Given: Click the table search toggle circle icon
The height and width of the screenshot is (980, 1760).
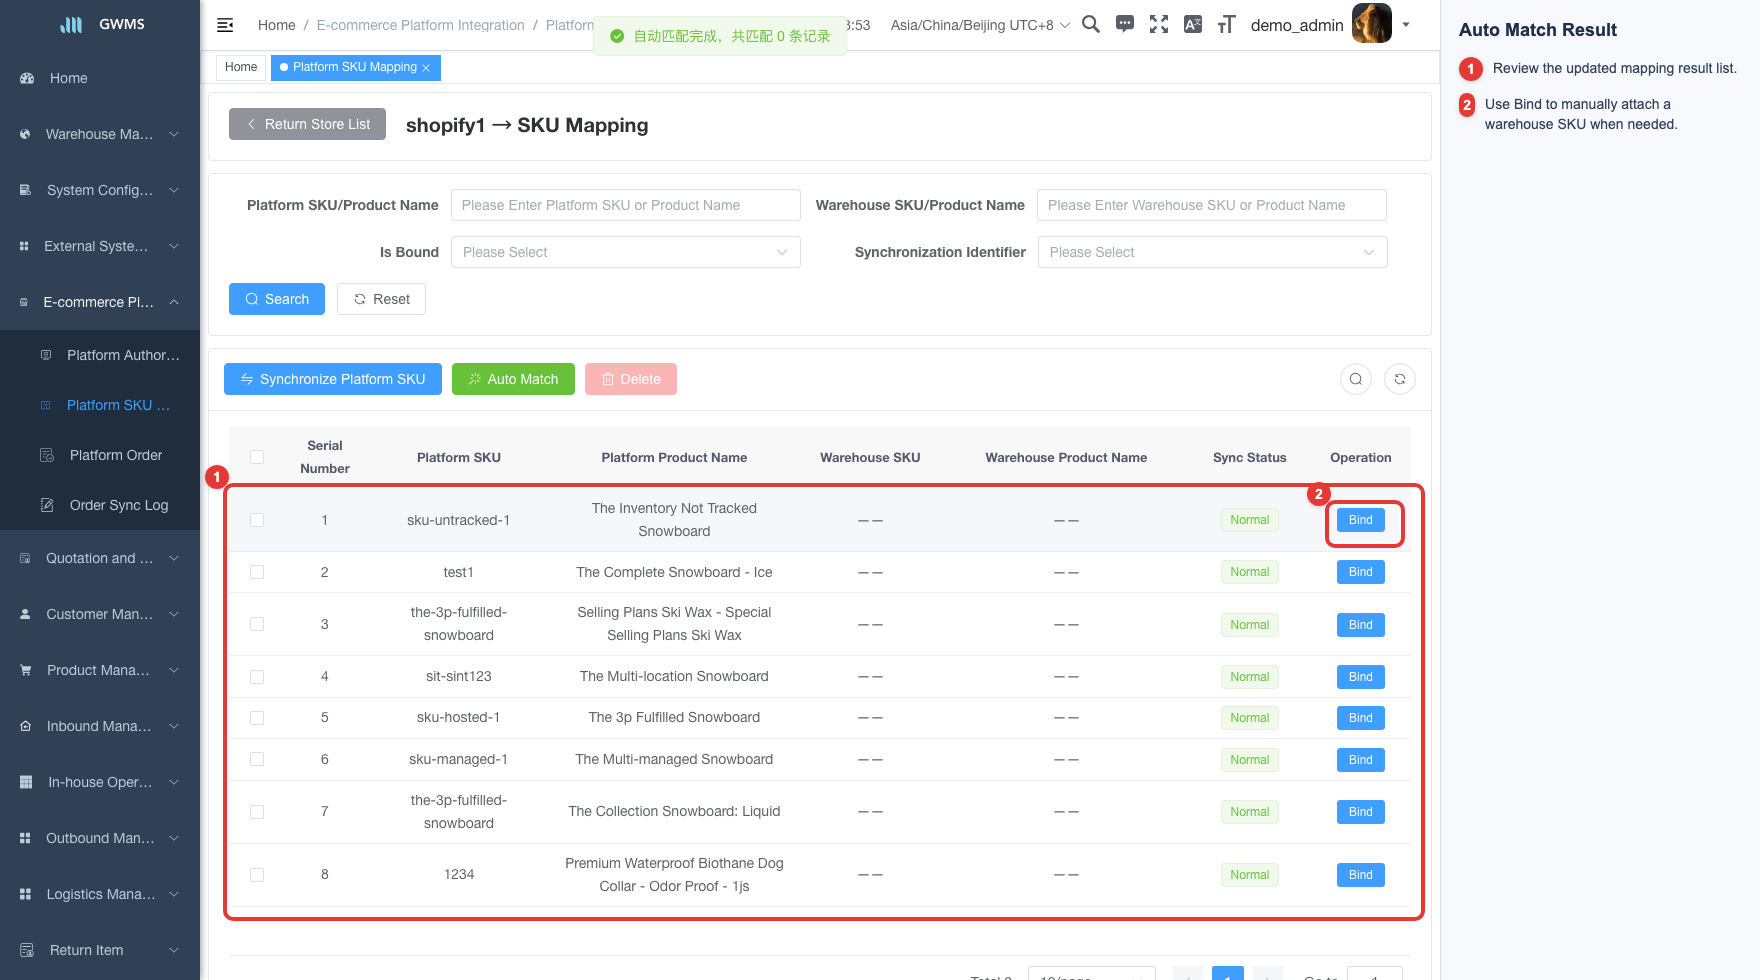Looking at the screenshot, I should coord(1356,379).
